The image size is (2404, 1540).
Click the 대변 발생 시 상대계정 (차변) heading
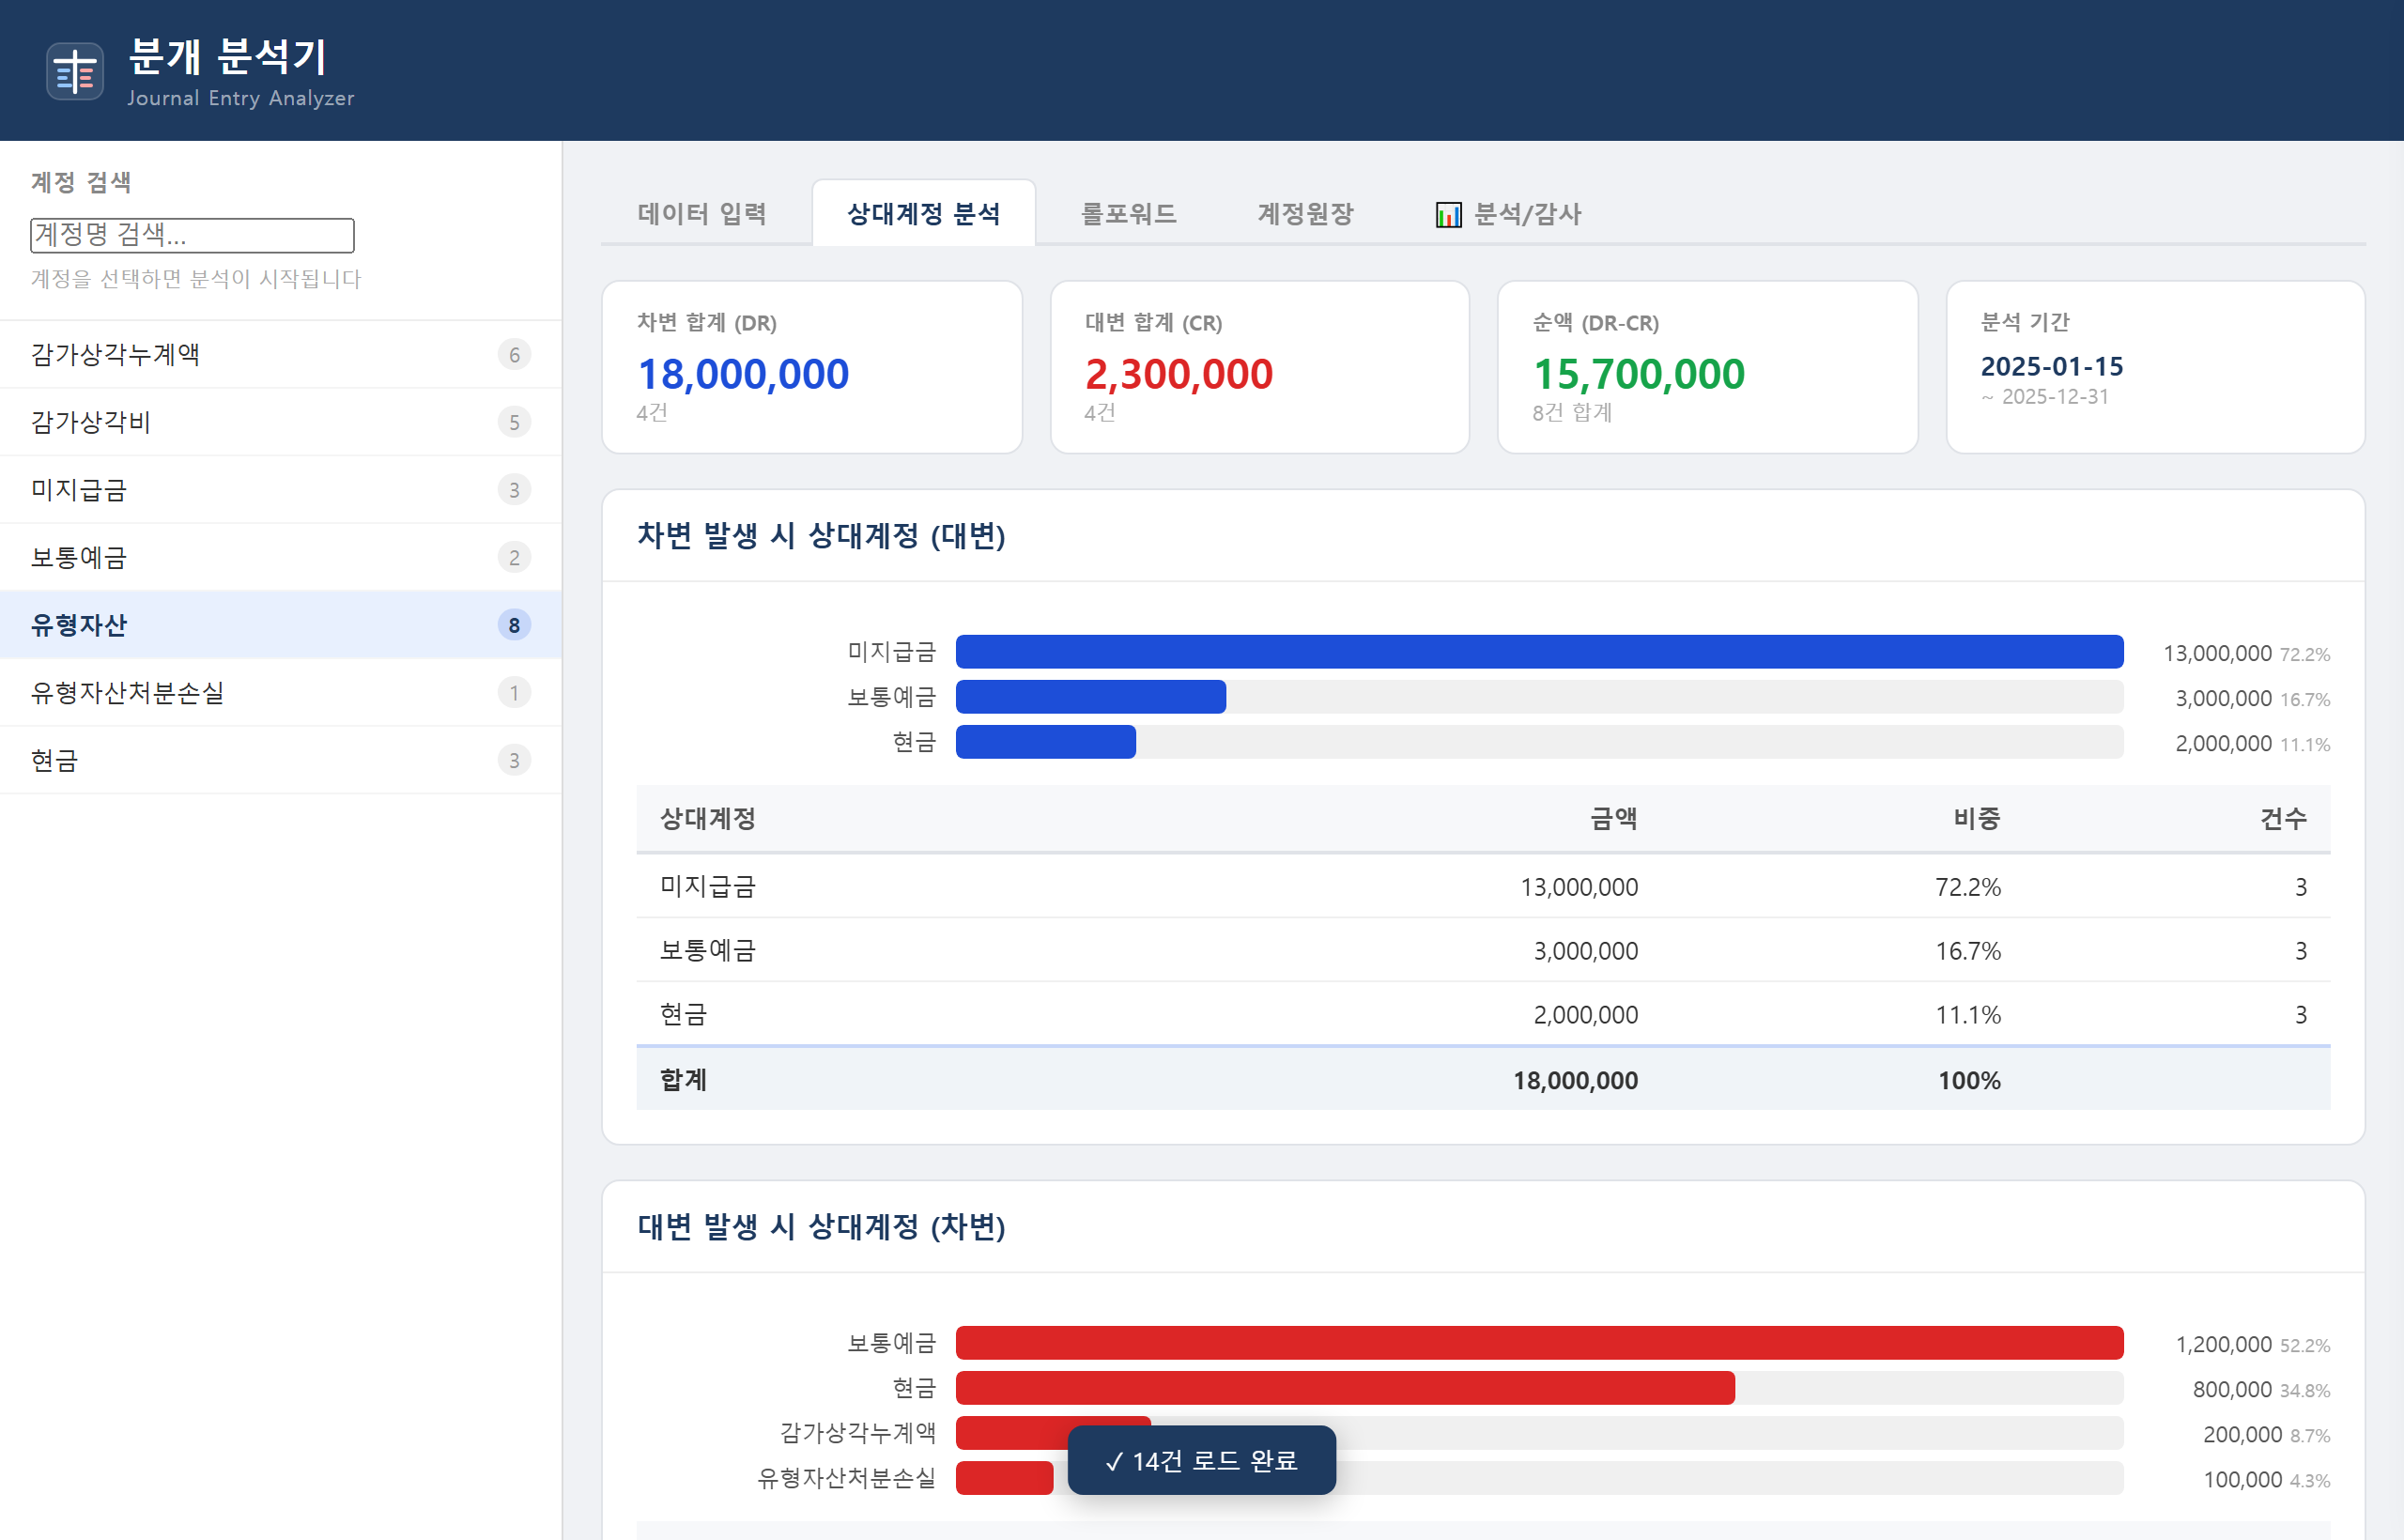click(x=821, y=1227)
